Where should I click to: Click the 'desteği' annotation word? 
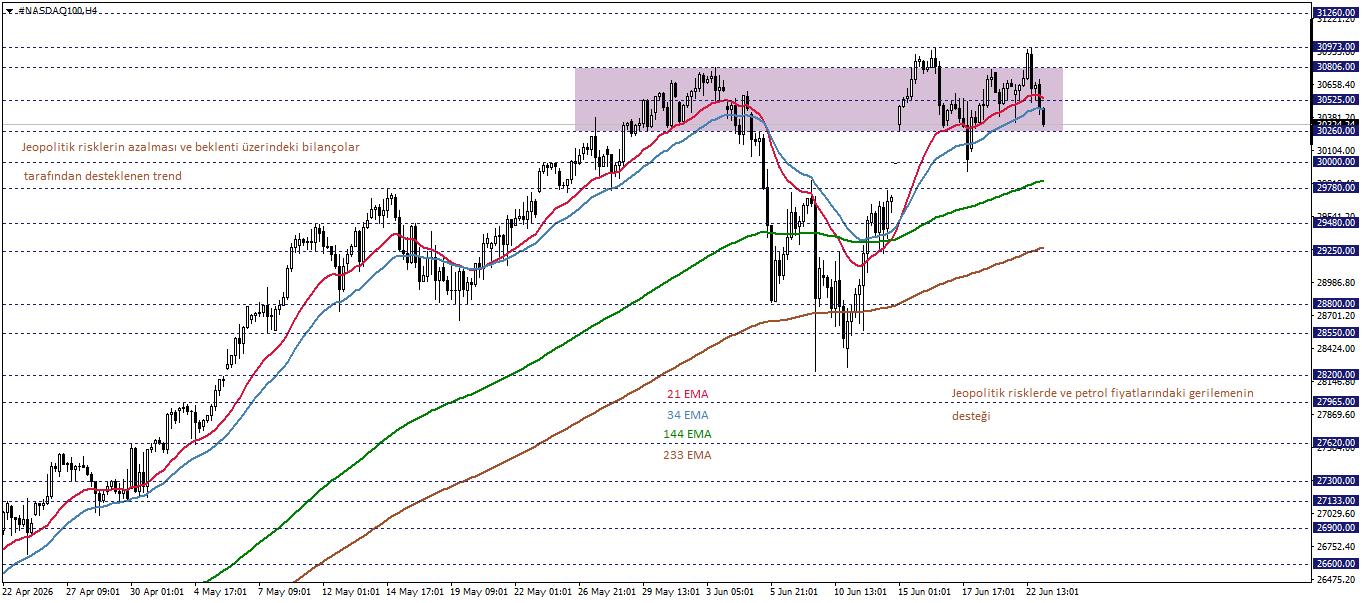(x=970, y=416)
